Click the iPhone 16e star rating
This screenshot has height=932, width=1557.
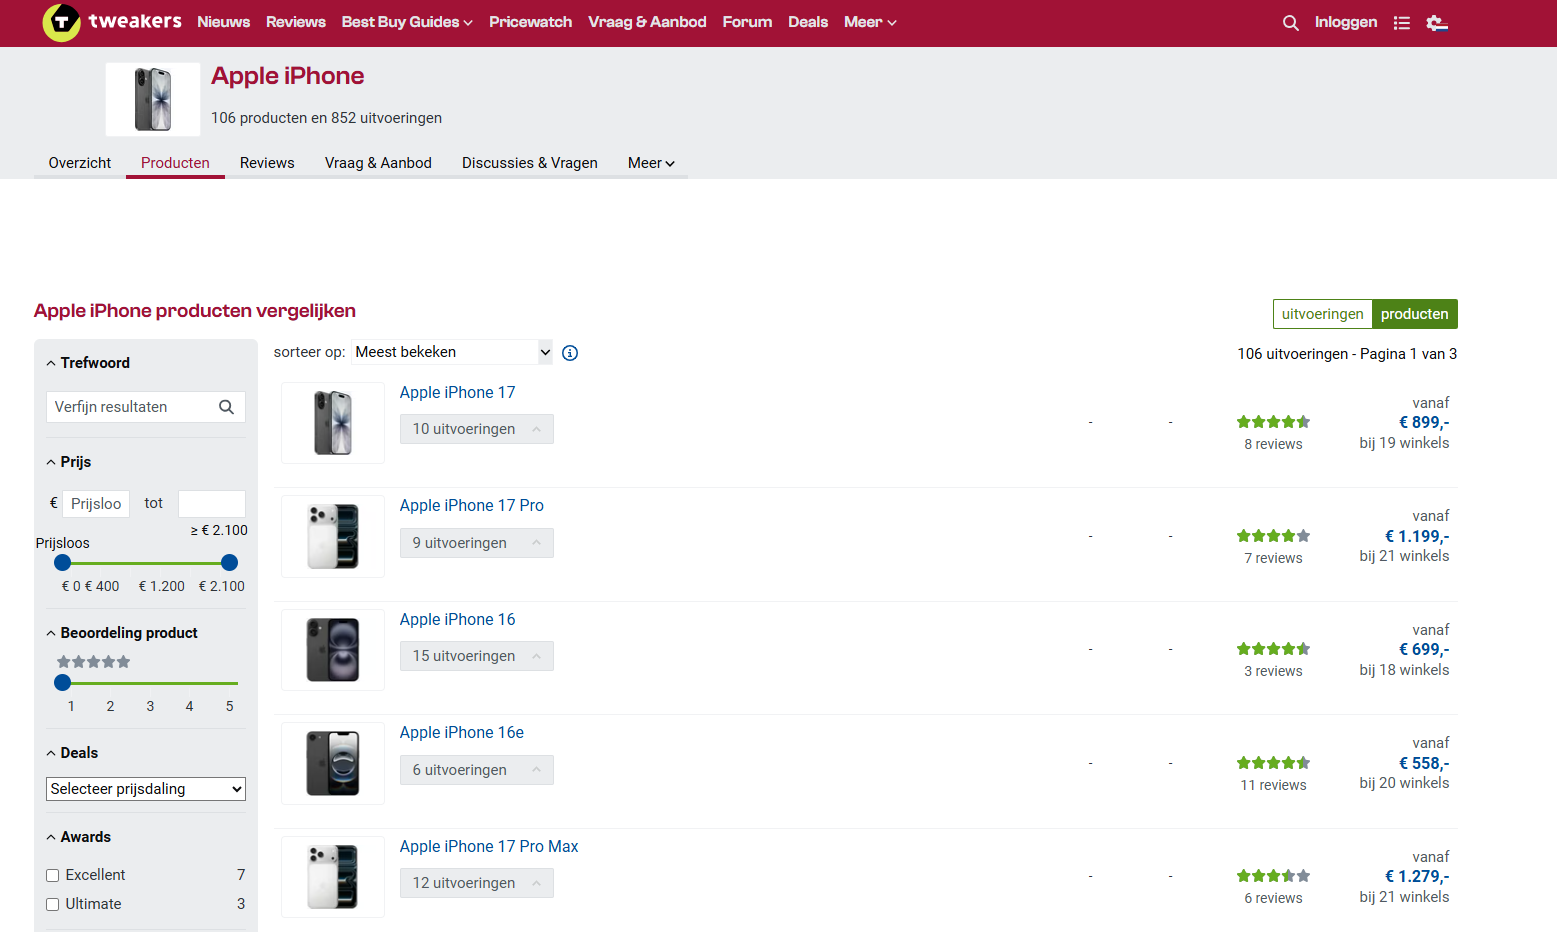coord(1273,763)
